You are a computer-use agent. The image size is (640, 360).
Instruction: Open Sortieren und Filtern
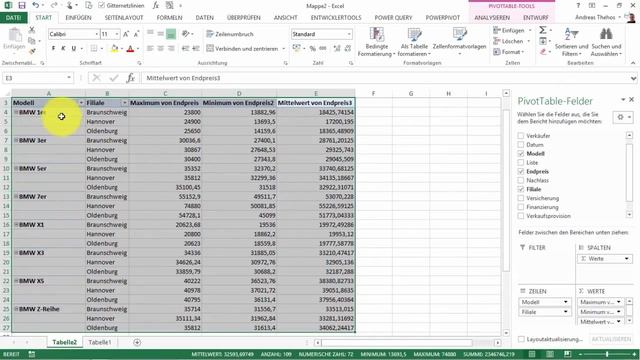point(571,42)
